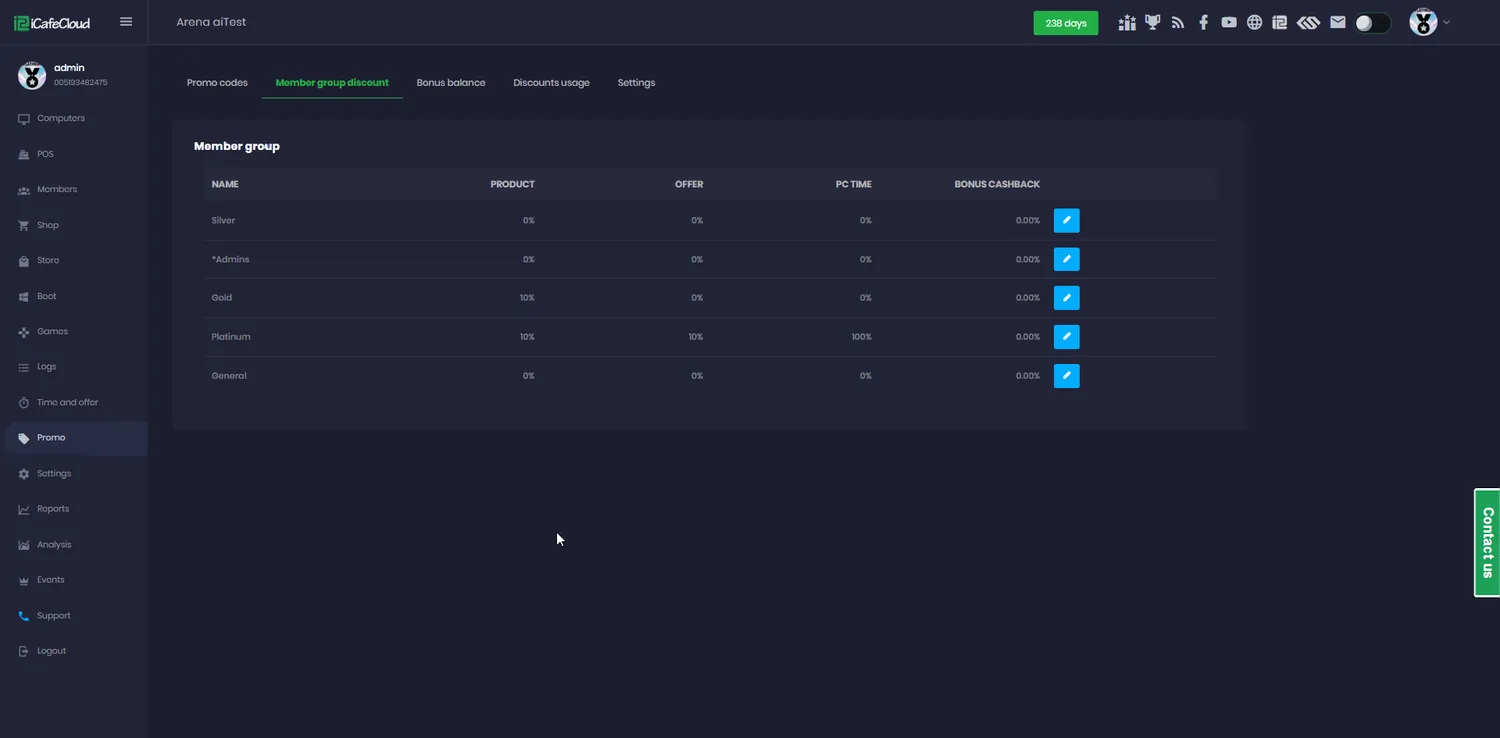1500x738 pixels.
Task: Go to the Discounts usage tab
Action: coord(551,83)
